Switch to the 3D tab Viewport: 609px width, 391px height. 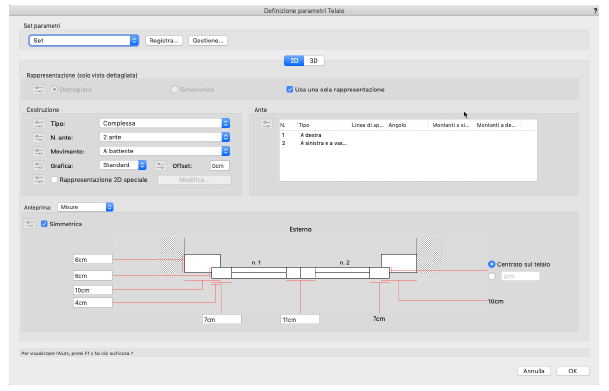313,61
